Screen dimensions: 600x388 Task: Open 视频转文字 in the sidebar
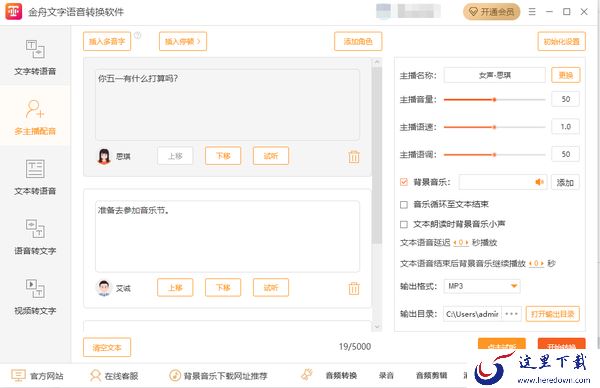pyautogui.click(x=35, y=297)
